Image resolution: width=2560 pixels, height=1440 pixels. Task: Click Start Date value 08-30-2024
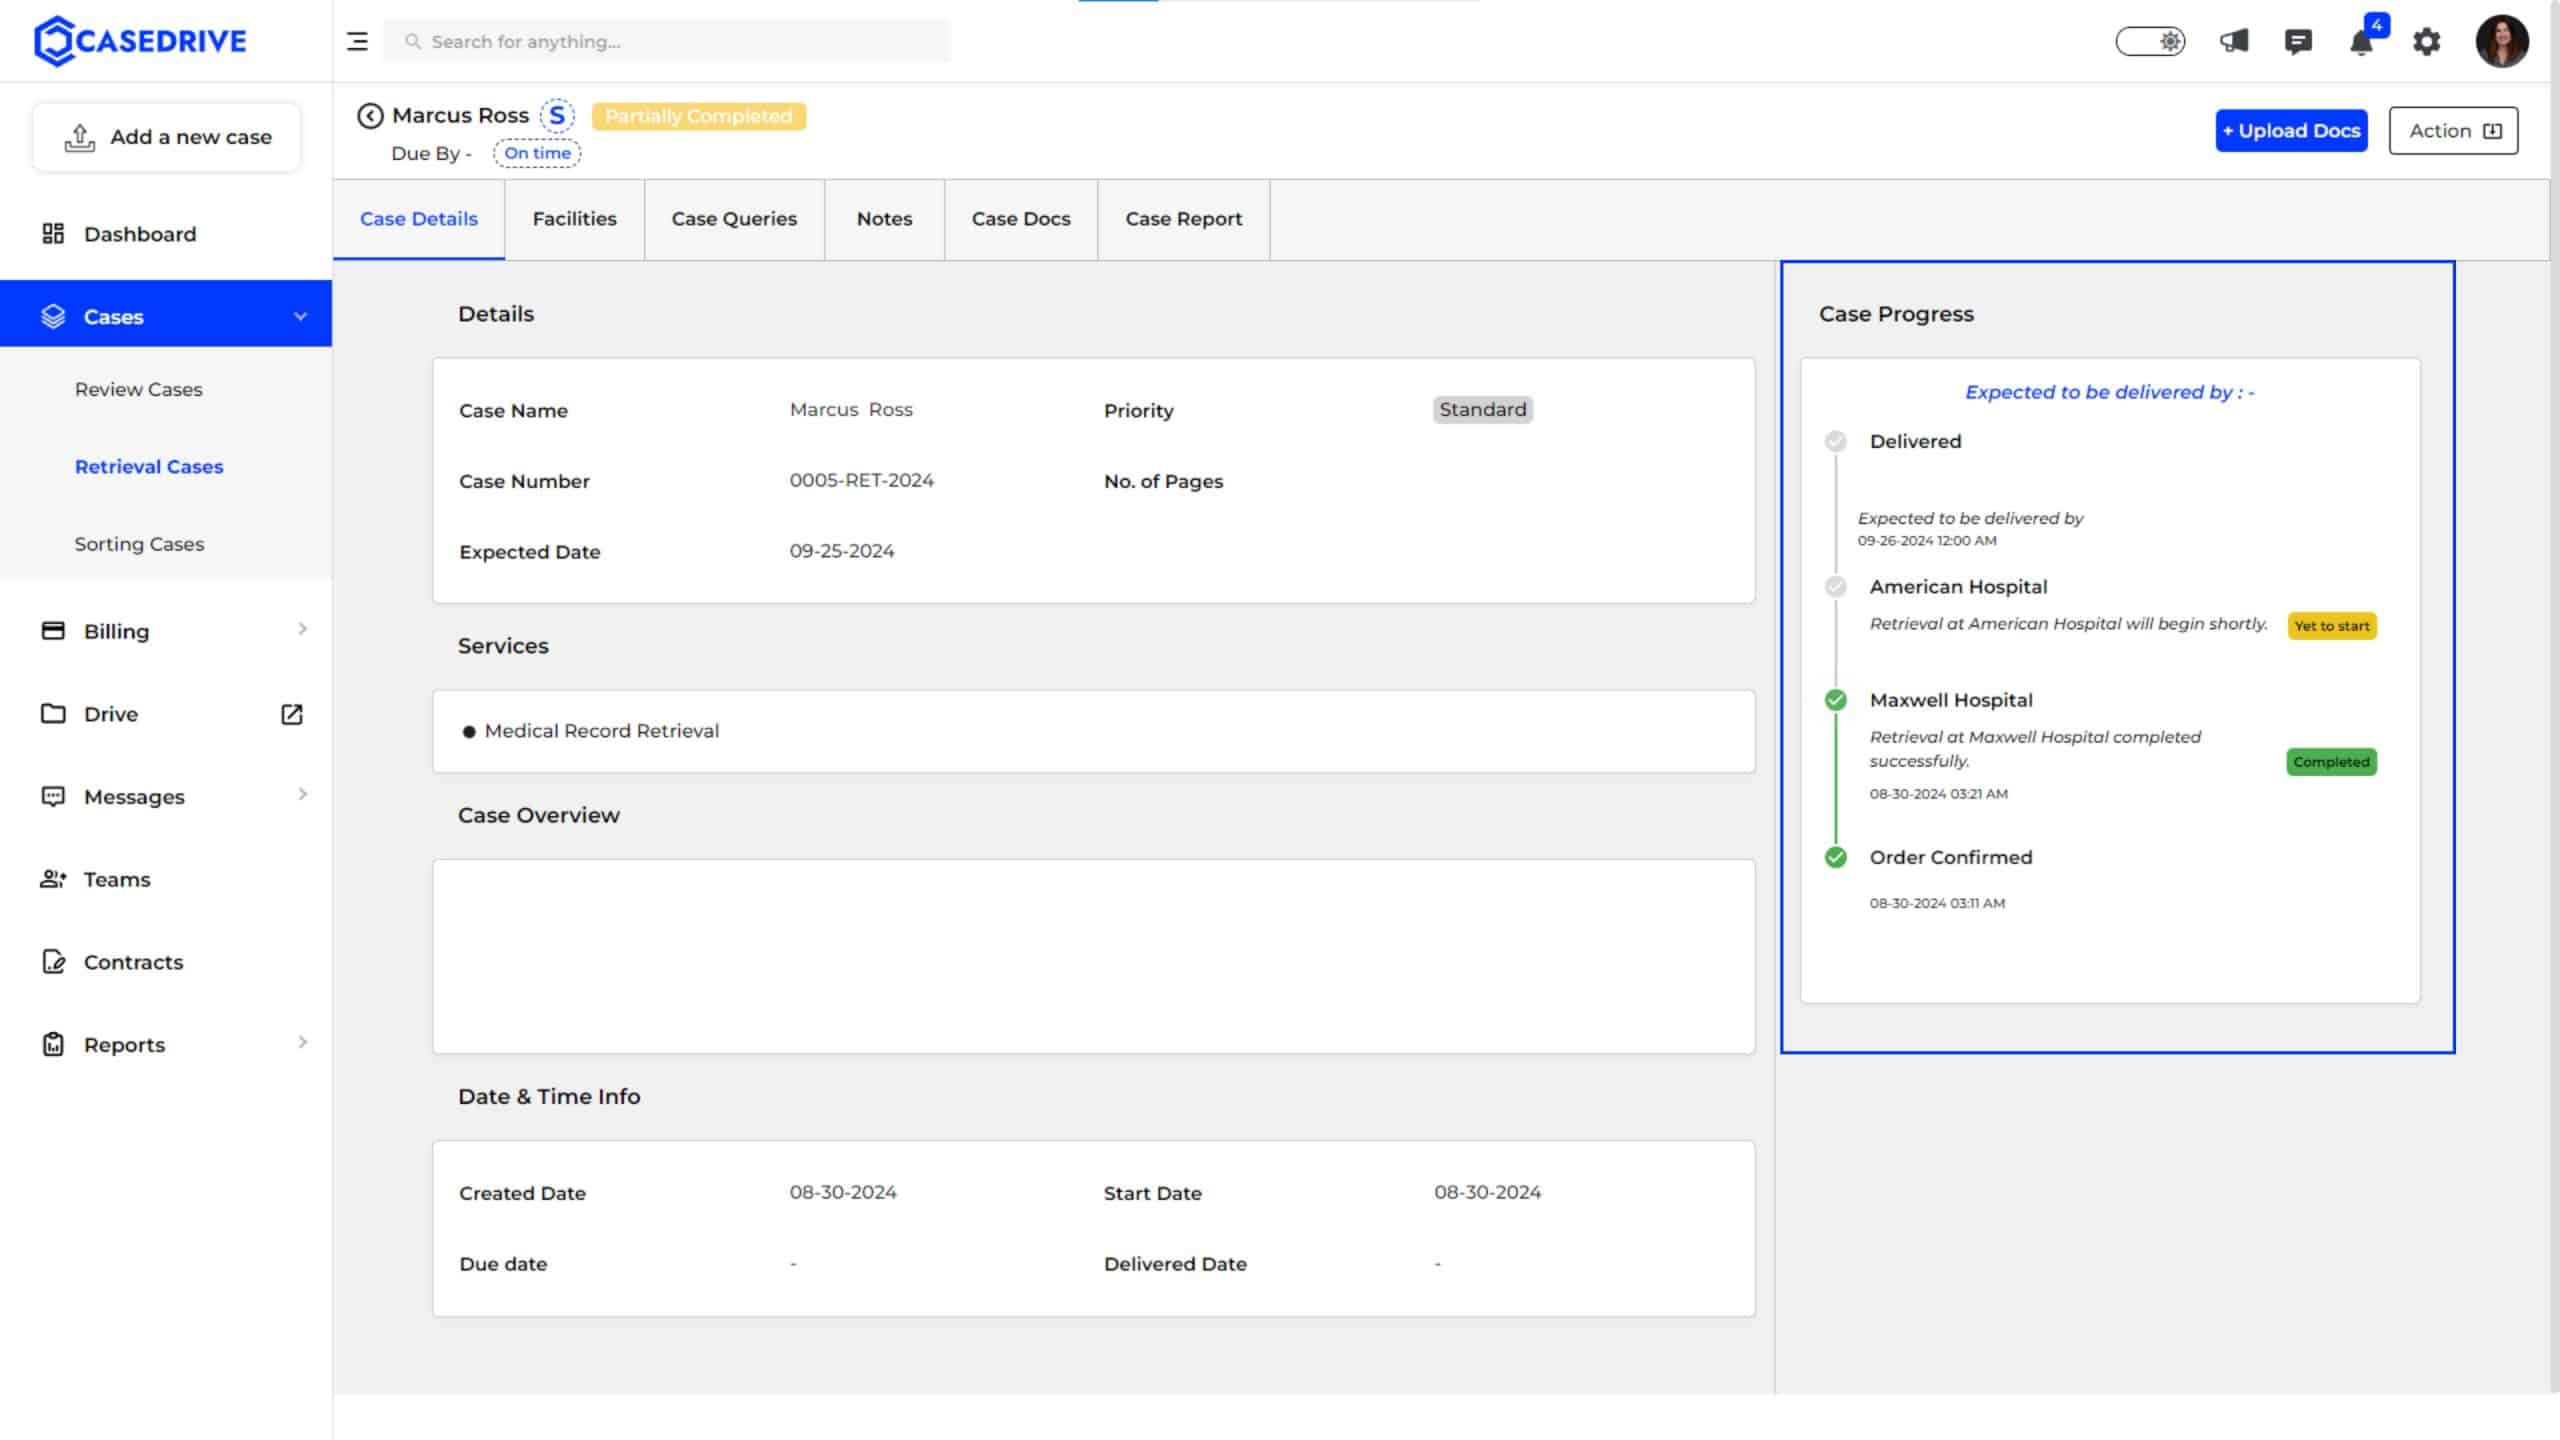pos(1488,1193)
